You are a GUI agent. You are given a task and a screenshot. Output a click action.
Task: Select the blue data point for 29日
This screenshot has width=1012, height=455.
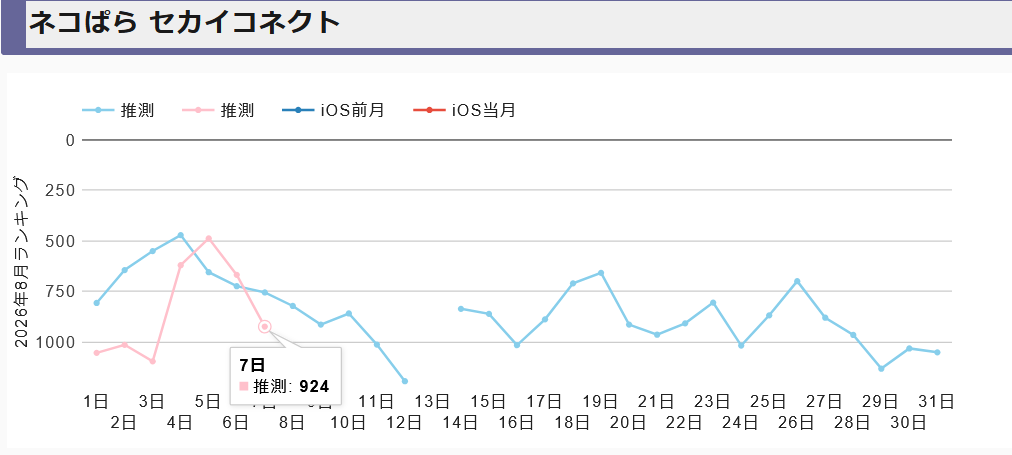pos(882,369)
